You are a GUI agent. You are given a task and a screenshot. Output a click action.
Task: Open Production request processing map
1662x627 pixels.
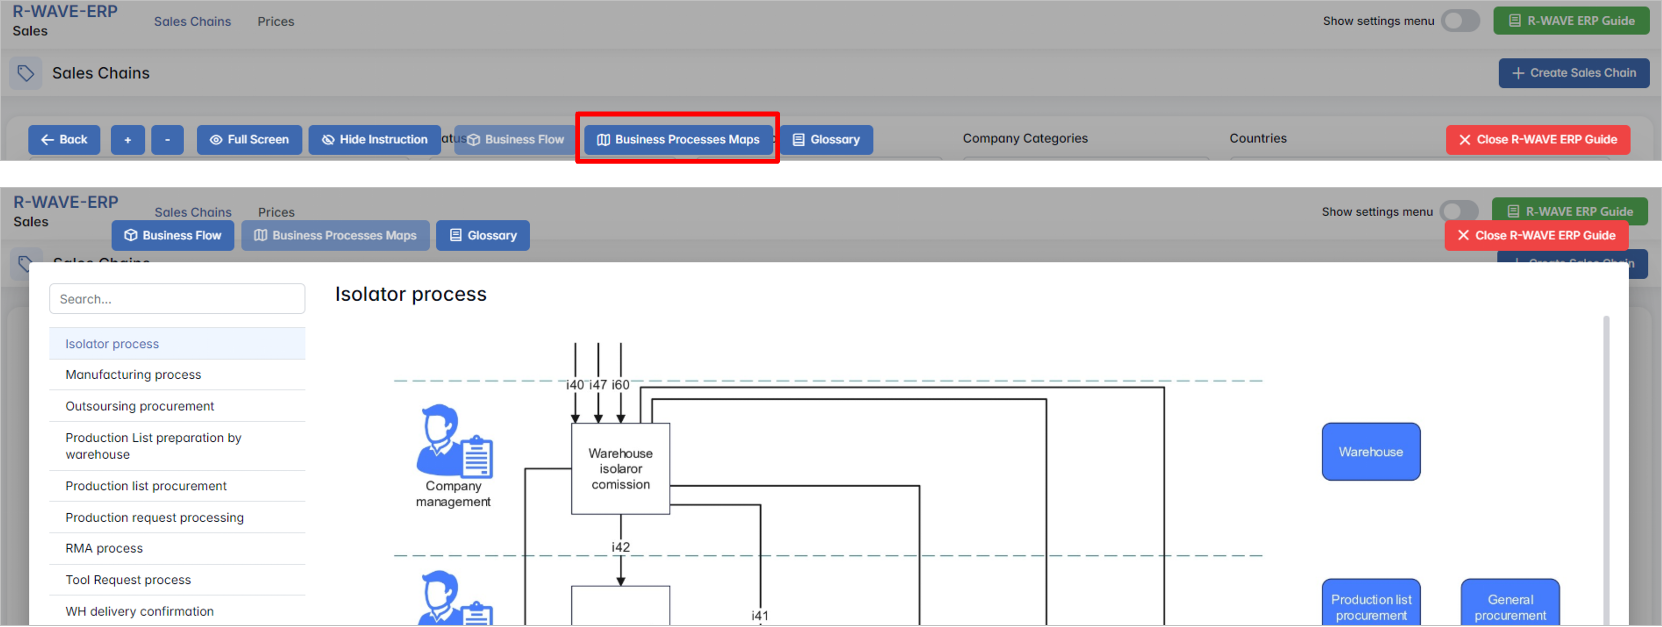pyautogui.click(x=154, y=518)
